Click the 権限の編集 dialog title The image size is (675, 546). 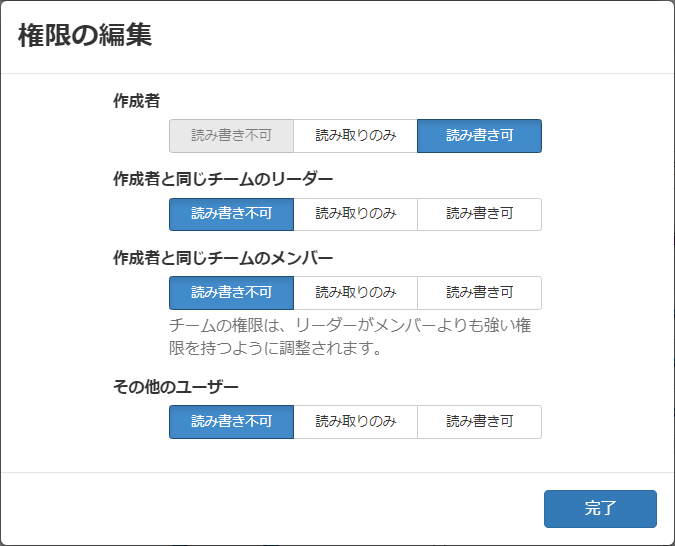[85, 35]
